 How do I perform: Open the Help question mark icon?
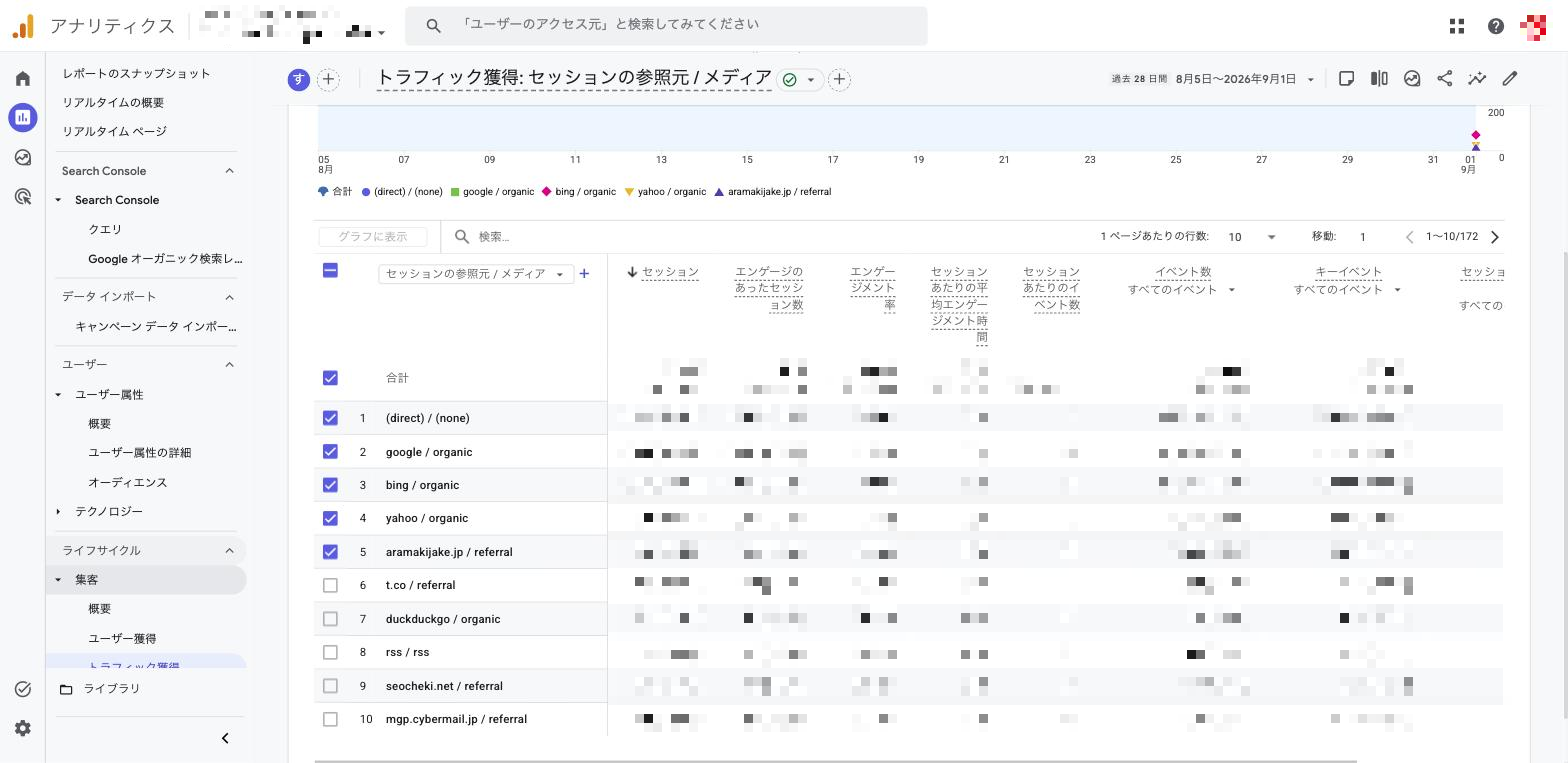coord(1496,26)
